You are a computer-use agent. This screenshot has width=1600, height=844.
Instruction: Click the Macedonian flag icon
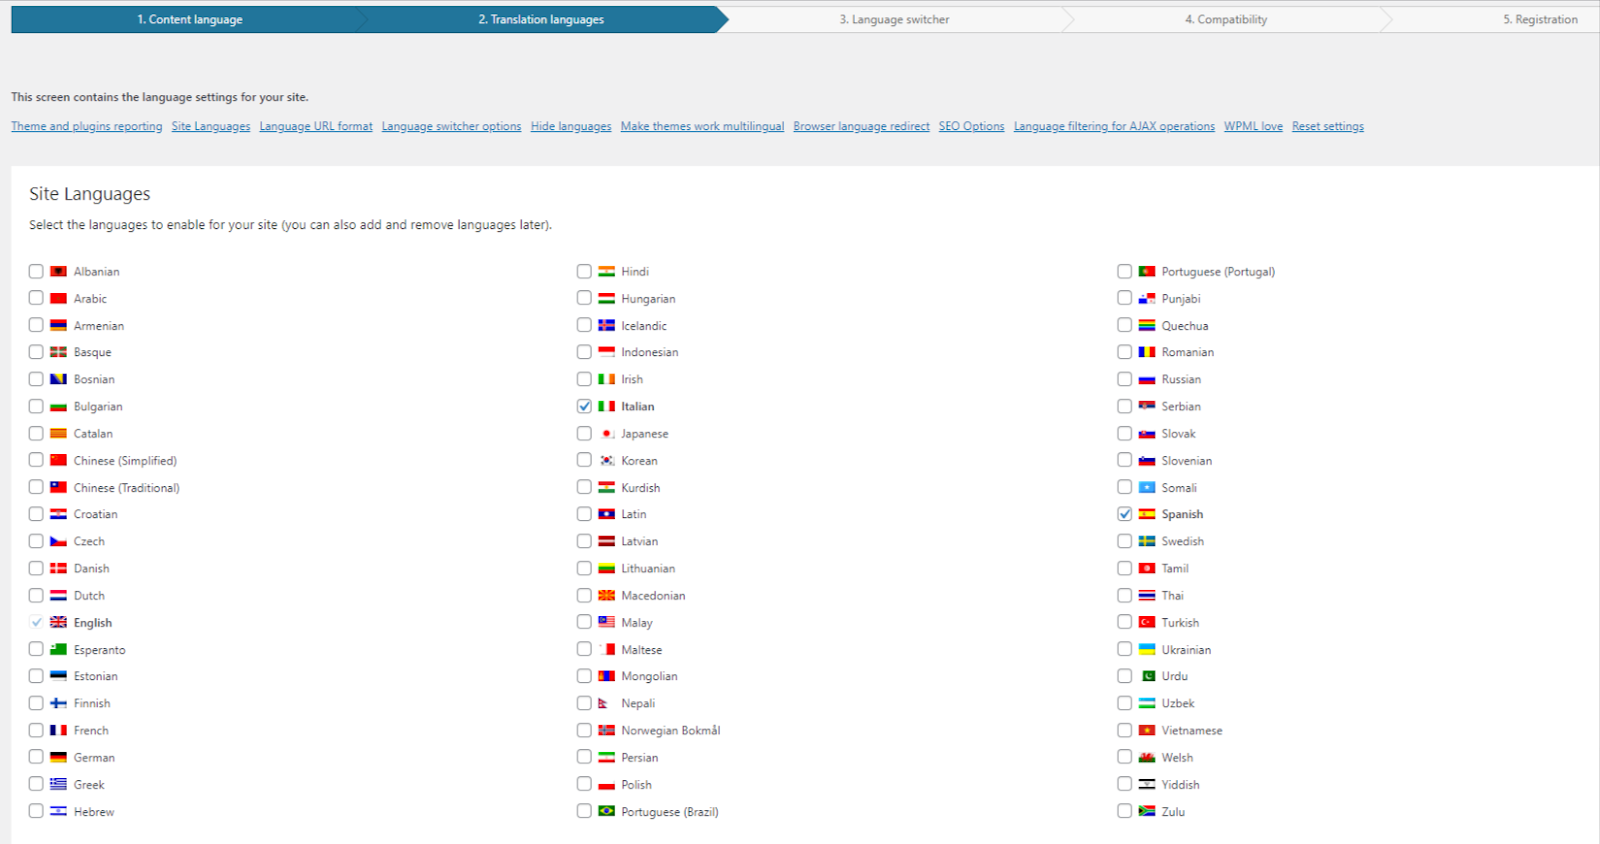click(x=606, y=596)
